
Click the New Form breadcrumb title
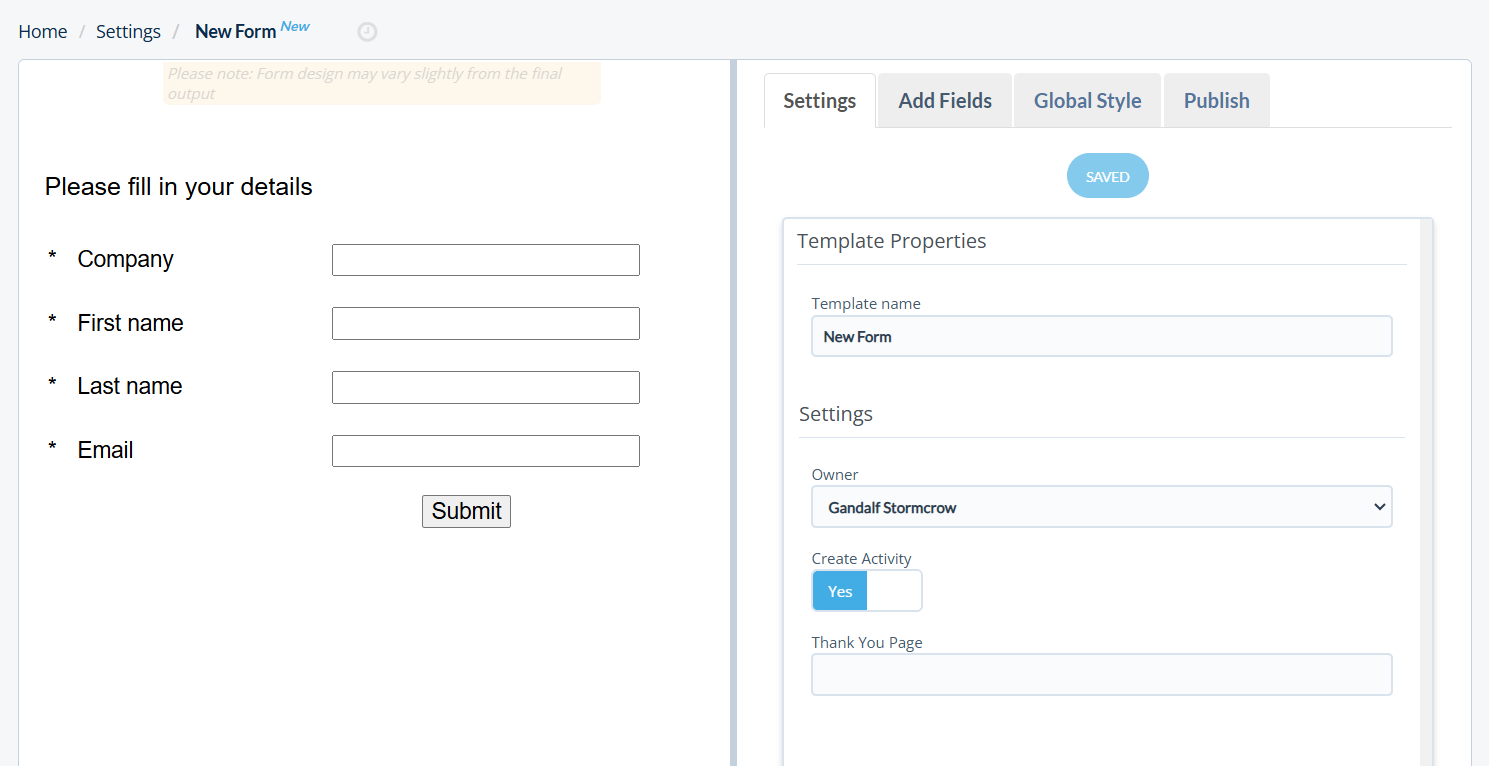click(235, 31)
